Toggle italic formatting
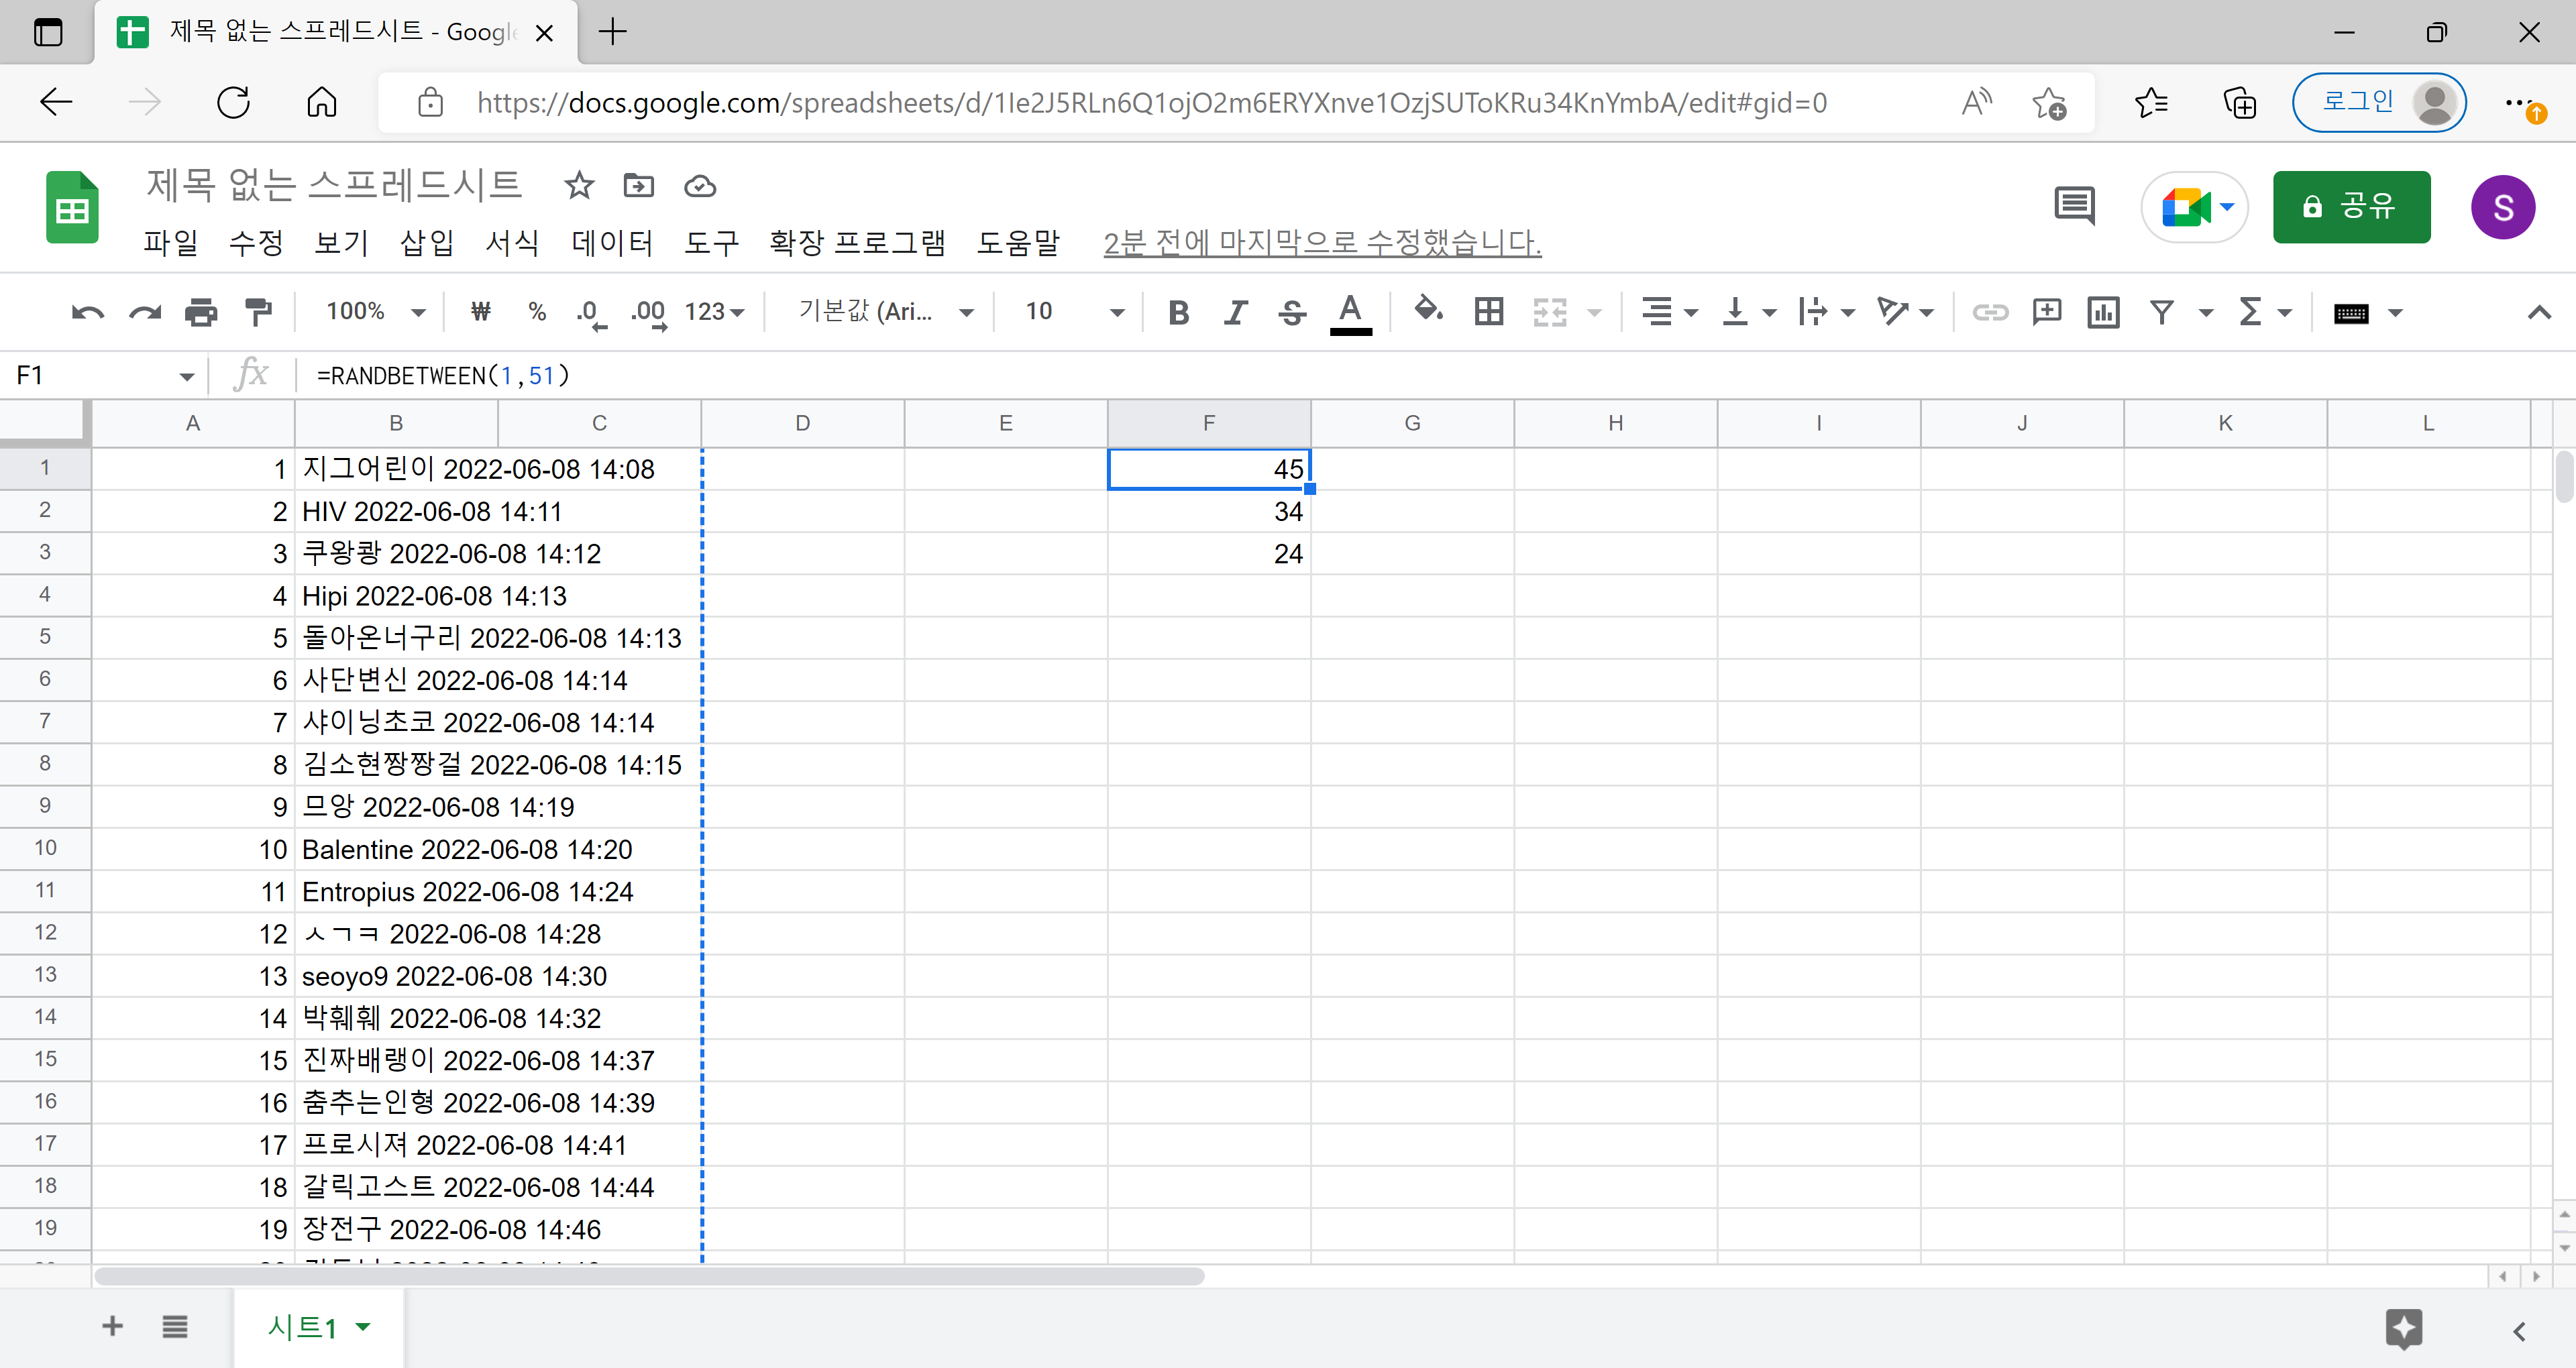2576x1368 pixels. [x=1236, y=312]
